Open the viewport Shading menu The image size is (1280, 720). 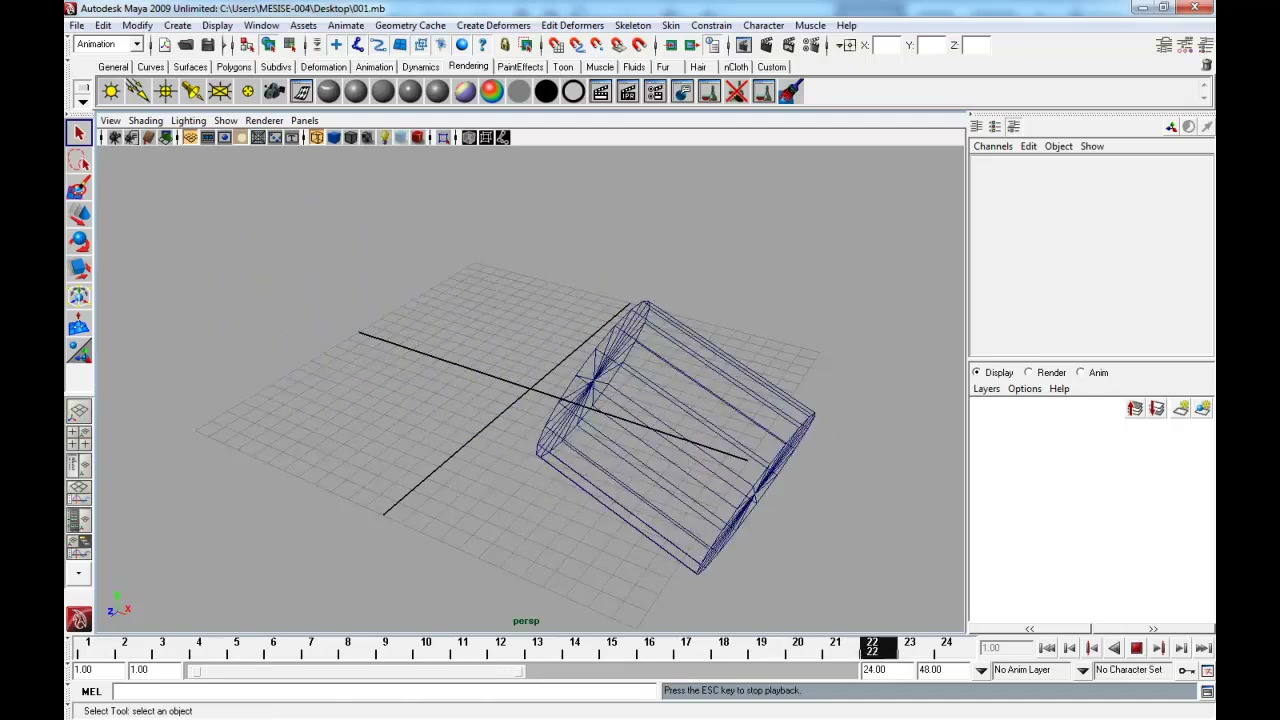145,120
